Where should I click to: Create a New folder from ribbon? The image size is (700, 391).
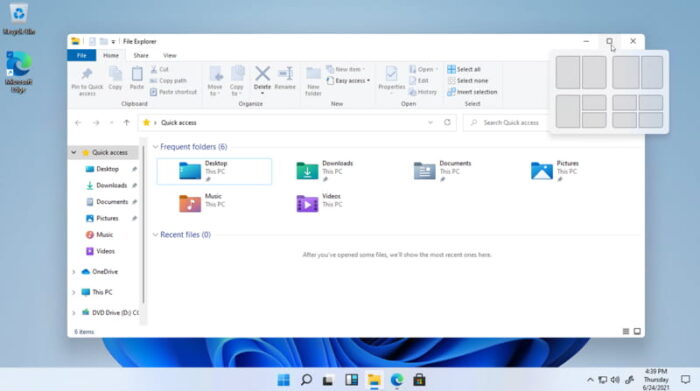[x=313, y=81]
